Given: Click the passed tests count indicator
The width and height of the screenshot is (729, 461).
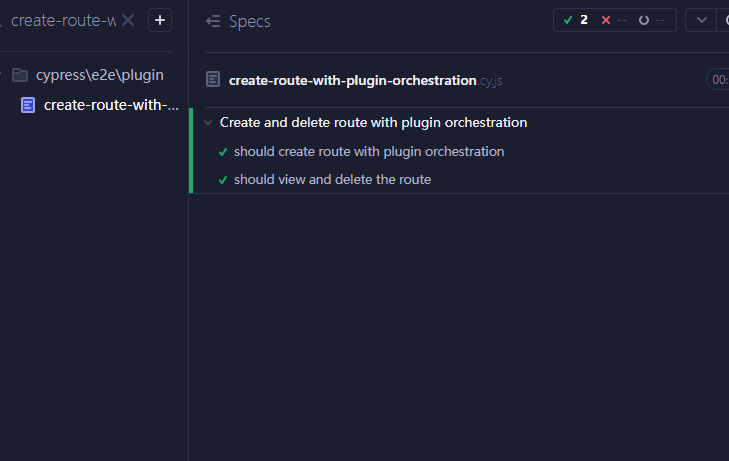Looking at the screenshot, I should (x=575, y=20).
